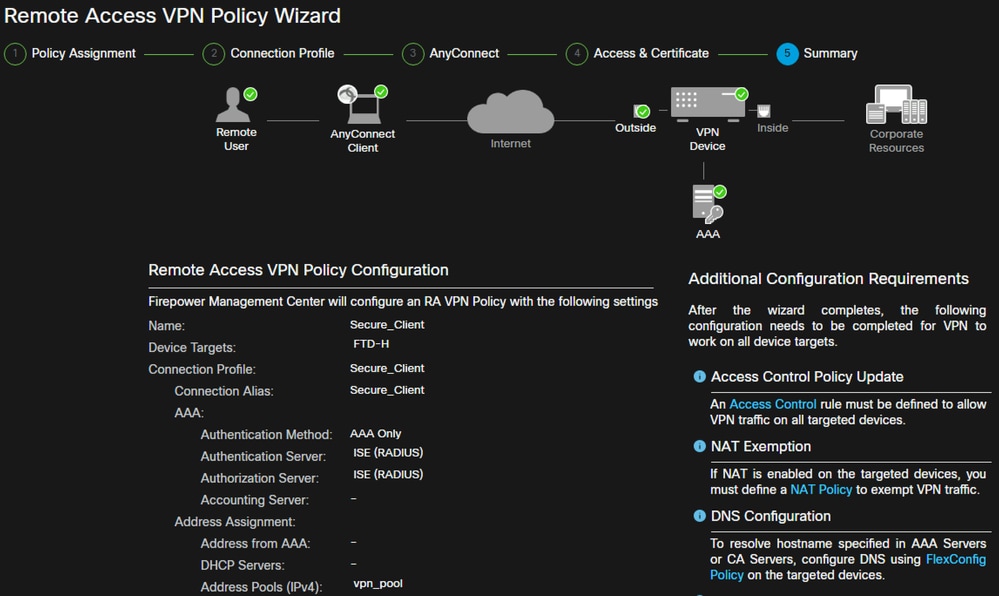Click the Connection Alias: label
The image size is (999, 596).
224,391
